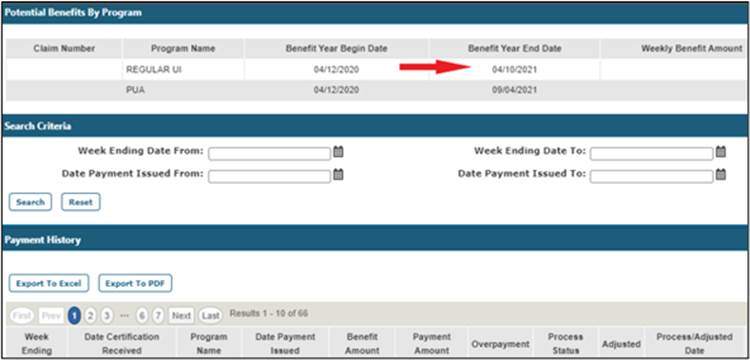
Task: Open calendar for Week Ending Date To
Action: [720, 153]
